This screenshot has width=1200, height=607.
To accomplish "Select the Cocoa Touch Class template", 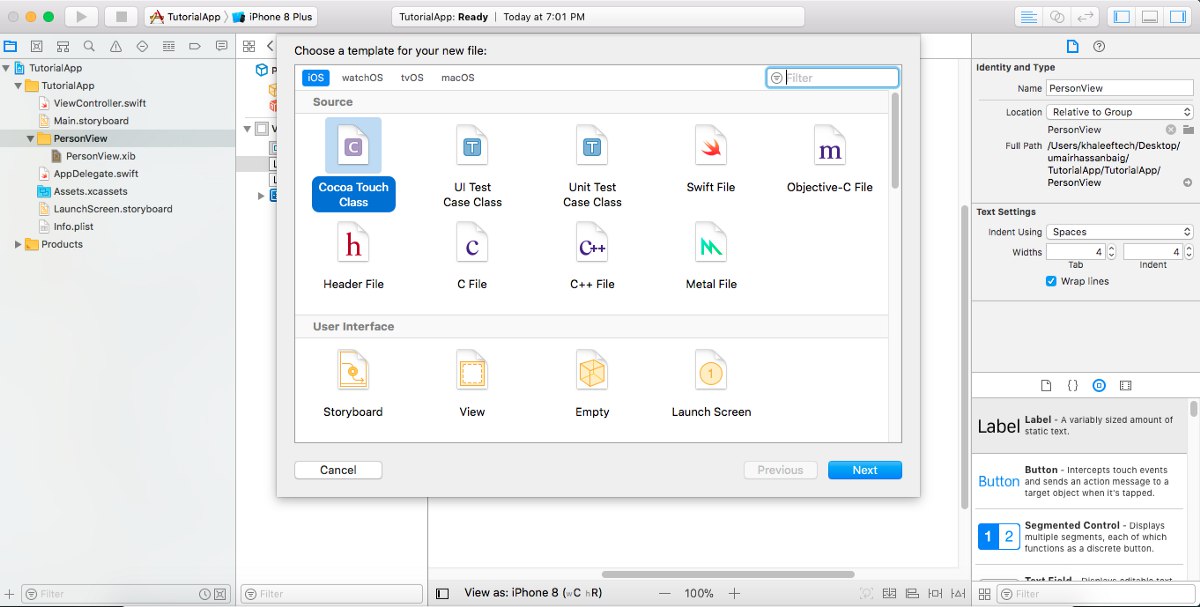I will coord(353,165).
